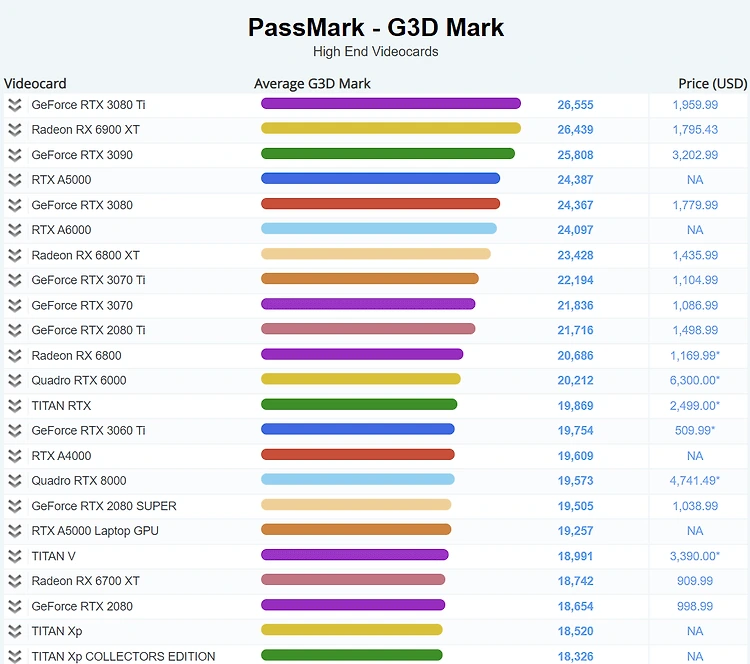Click the price 3,390.00*
This screenshot has height=664, width=750.
(x=695, y=556)
